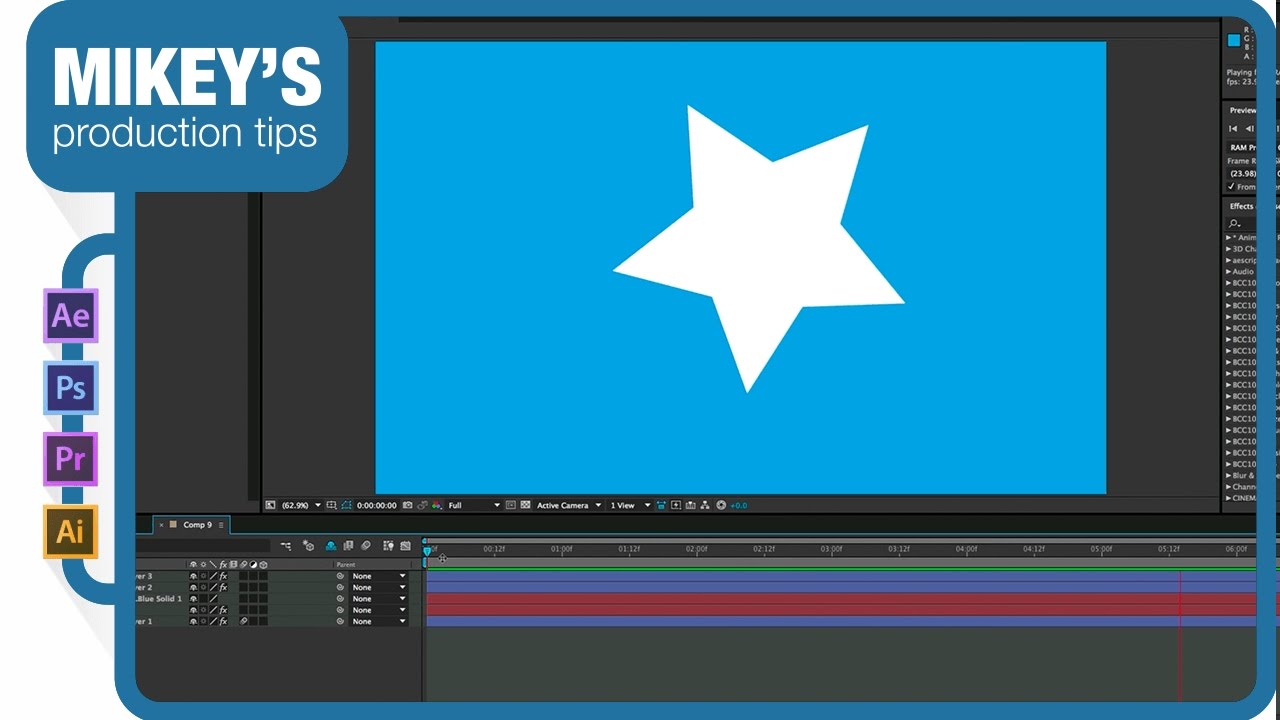The image size is (1280, 720).
Task: Toggle the fx switch on Layer 1
Action: click(223, 621)
